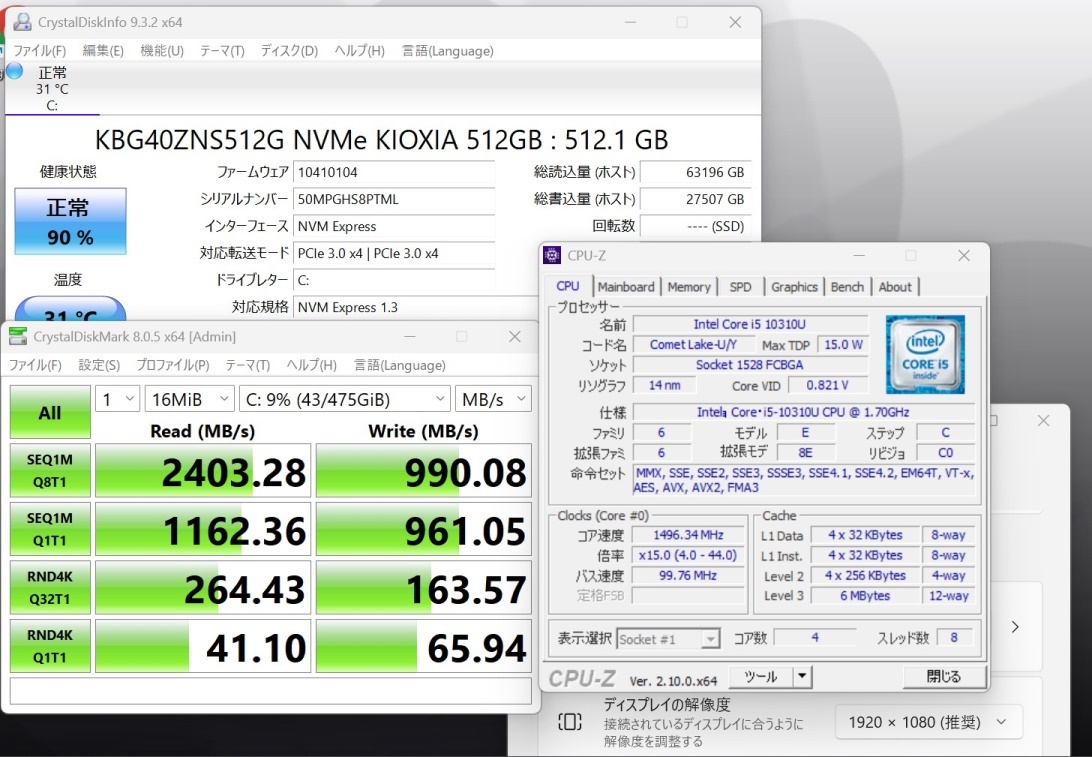Select the blue disk status orb for drive C:
The image size is (1092, 757).
(15, 71)
